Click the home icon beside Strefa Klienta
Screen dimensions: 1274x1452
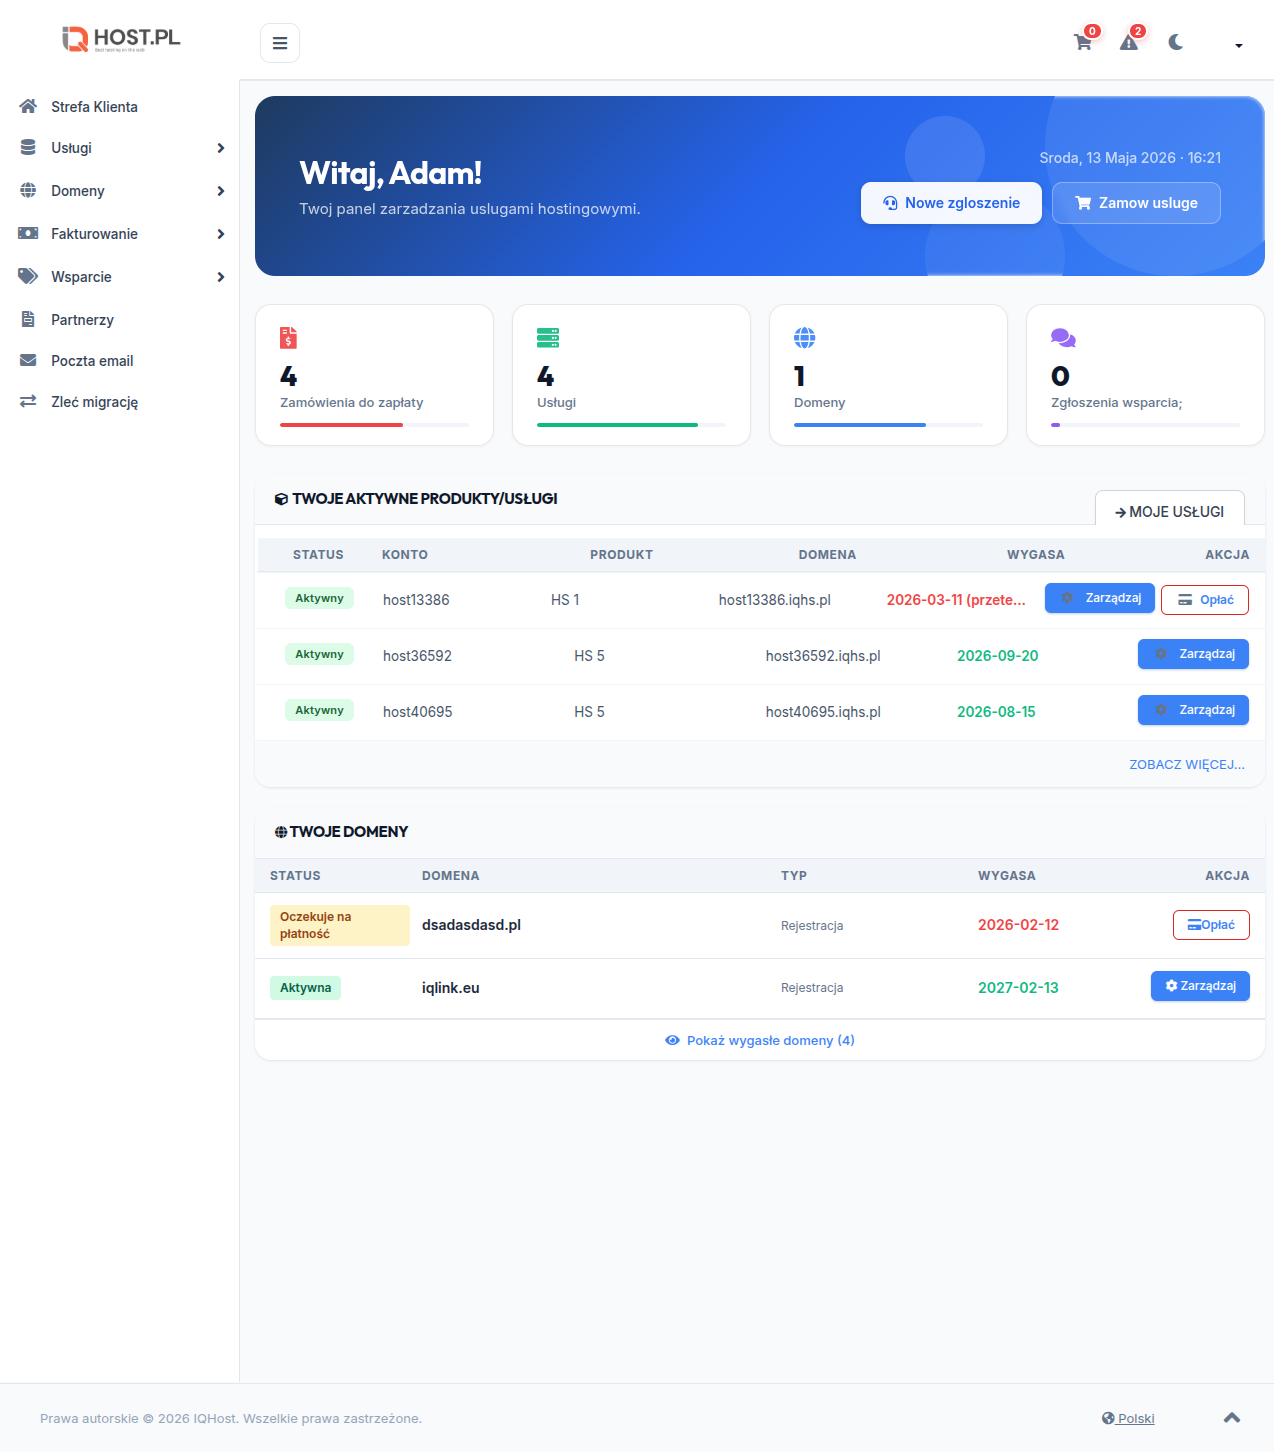click(x=28, y=106)
